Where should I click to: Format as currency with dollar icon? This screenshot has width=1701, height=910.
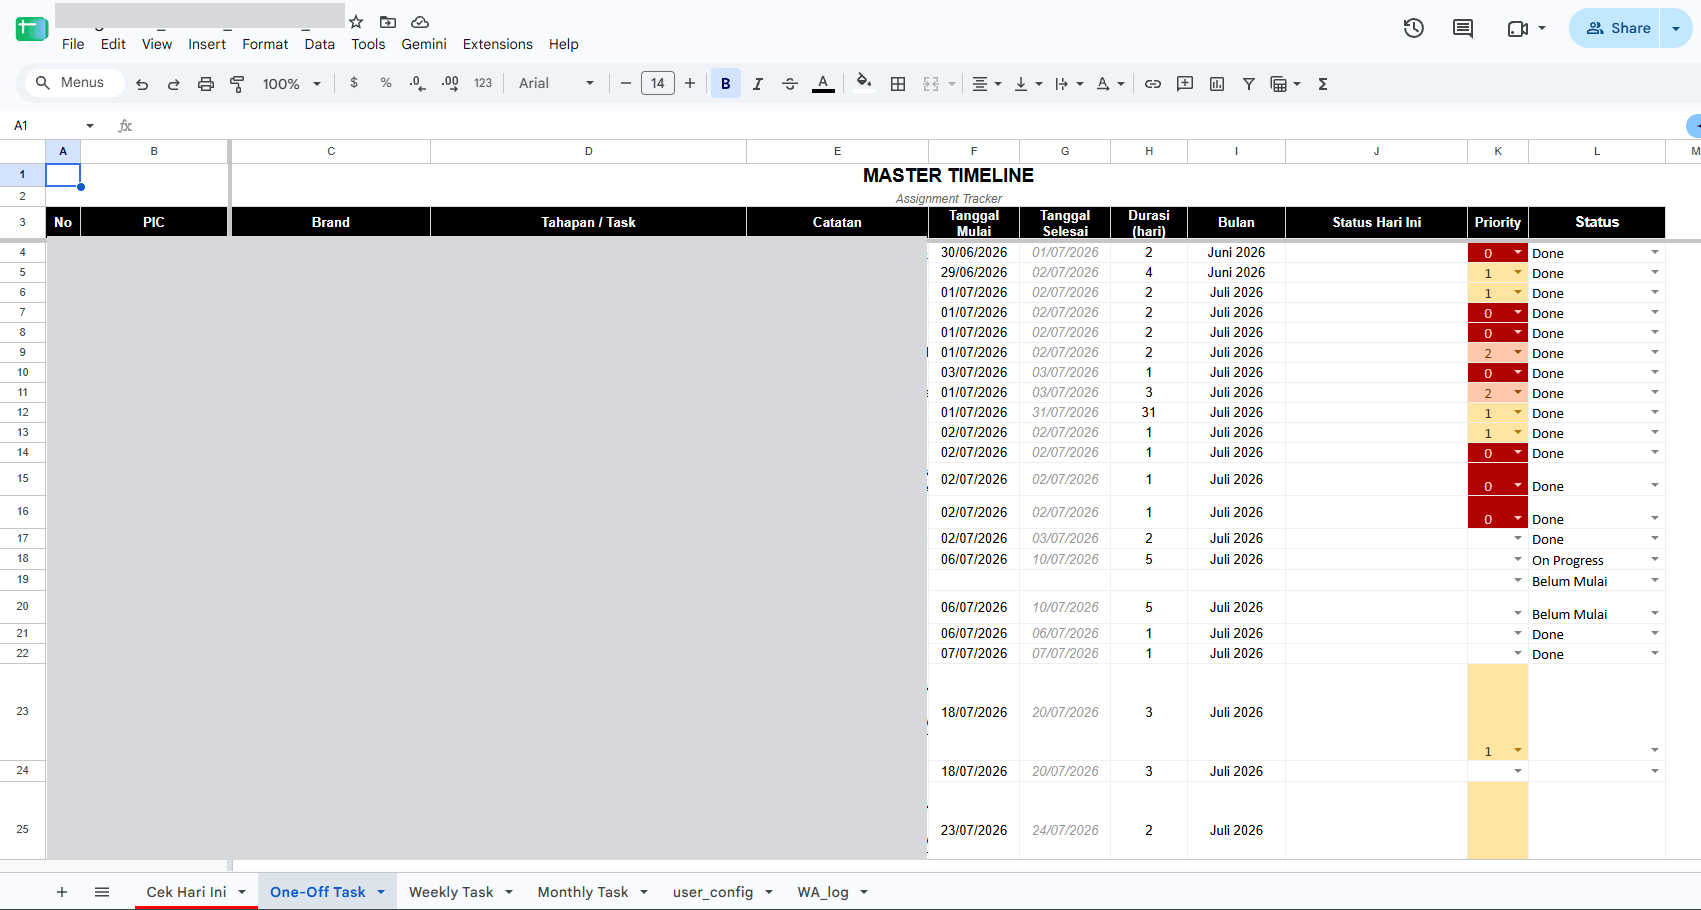(x=354, y=83)
